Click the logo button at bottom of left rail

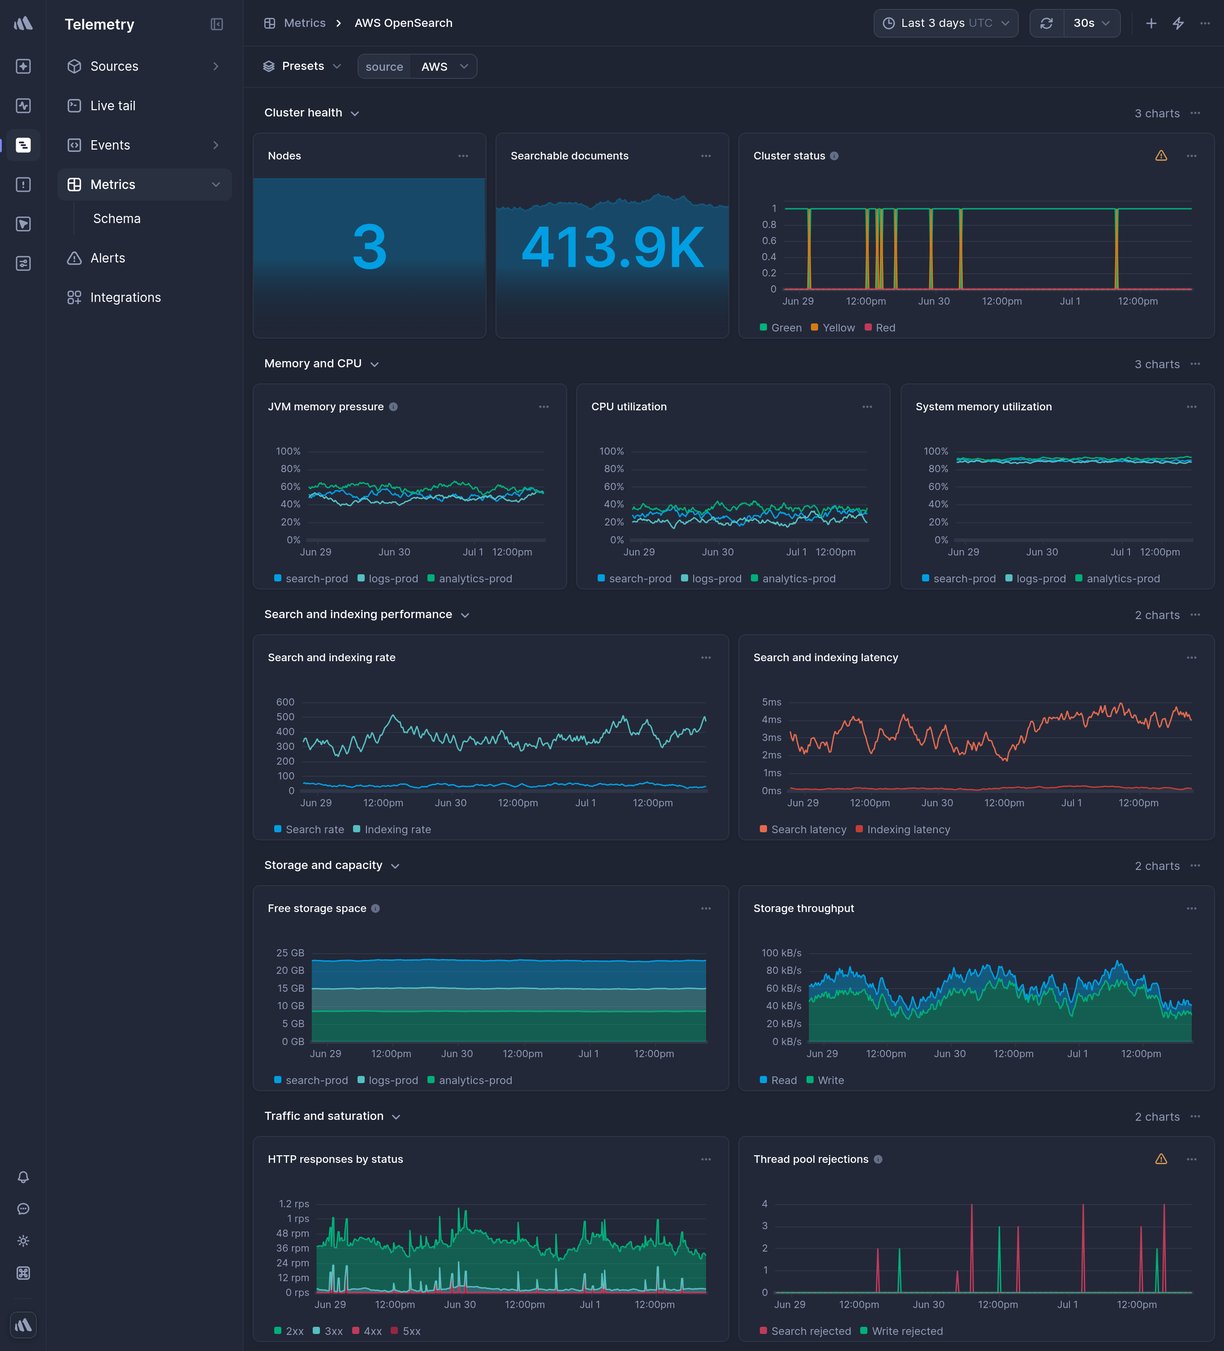(23, 1325)
